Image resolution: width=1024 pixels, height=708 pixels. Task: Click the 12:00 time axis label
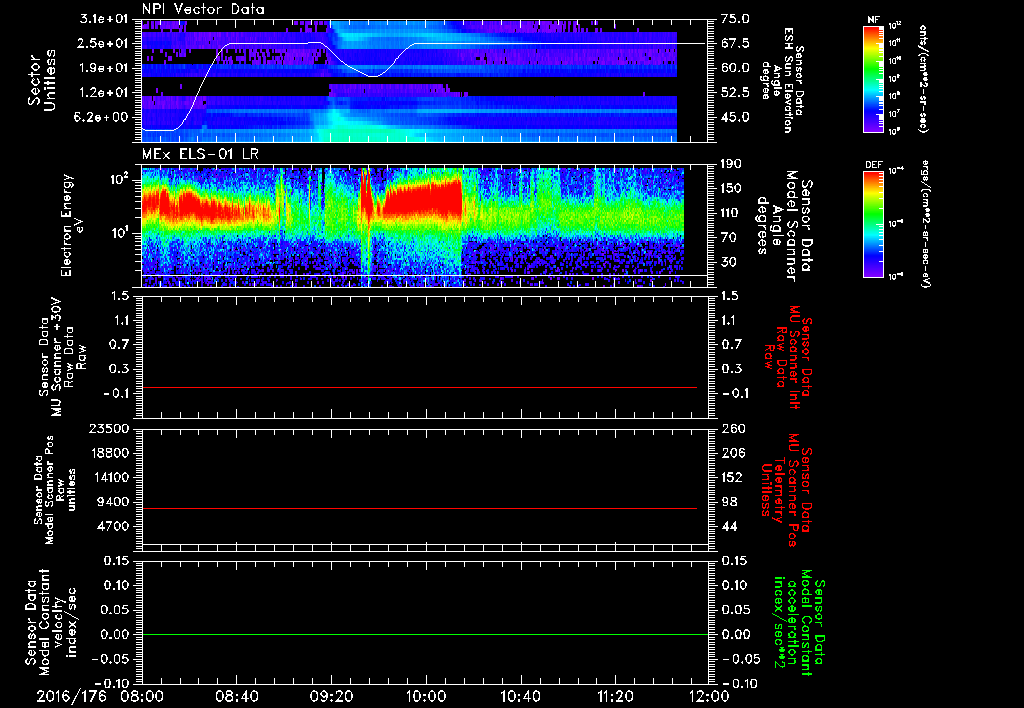click(x=709, y=696)
